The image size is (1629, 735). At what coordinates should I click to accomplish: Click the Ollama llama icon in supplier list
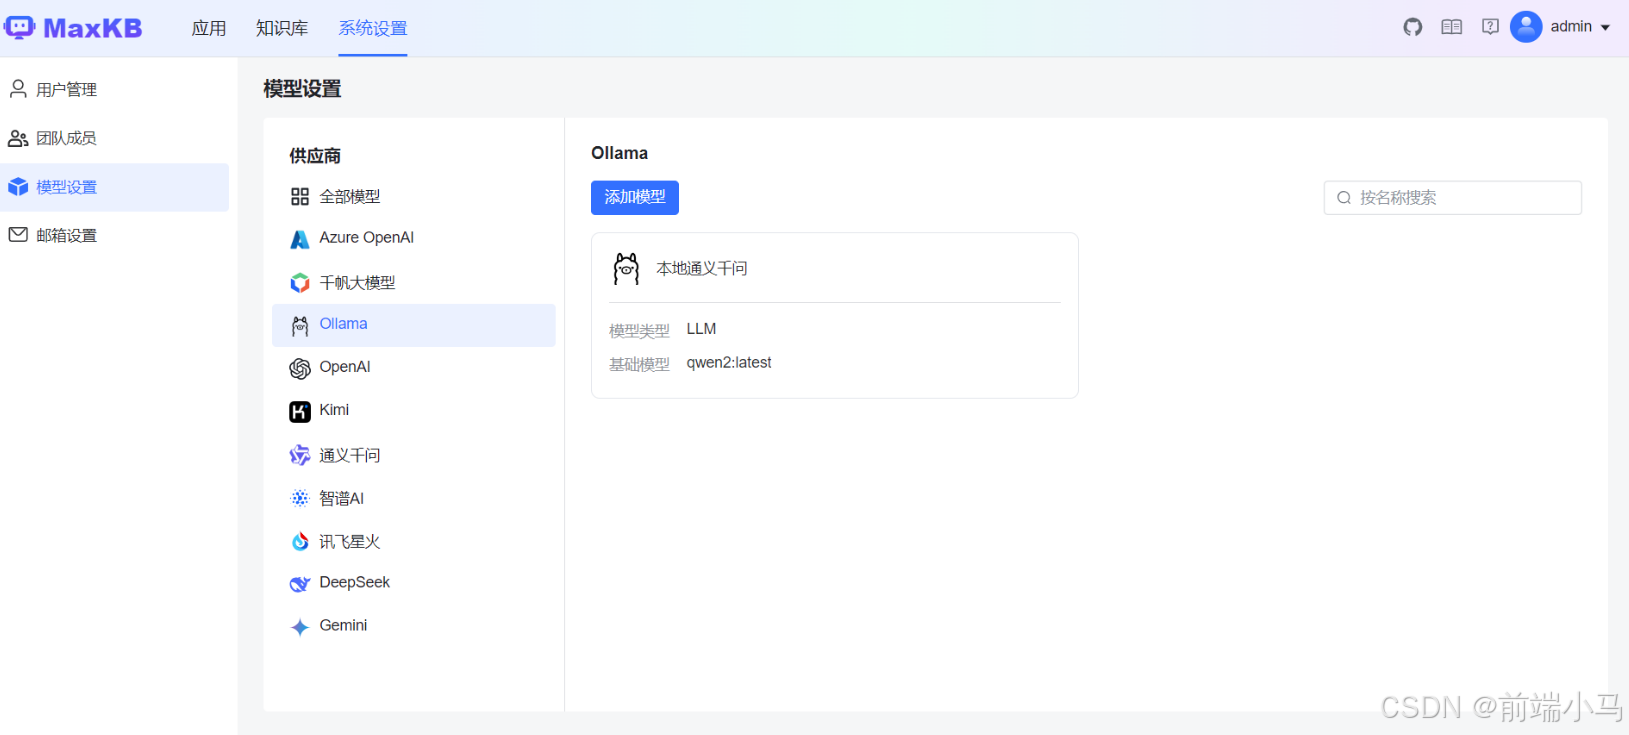tap(300, 326)
